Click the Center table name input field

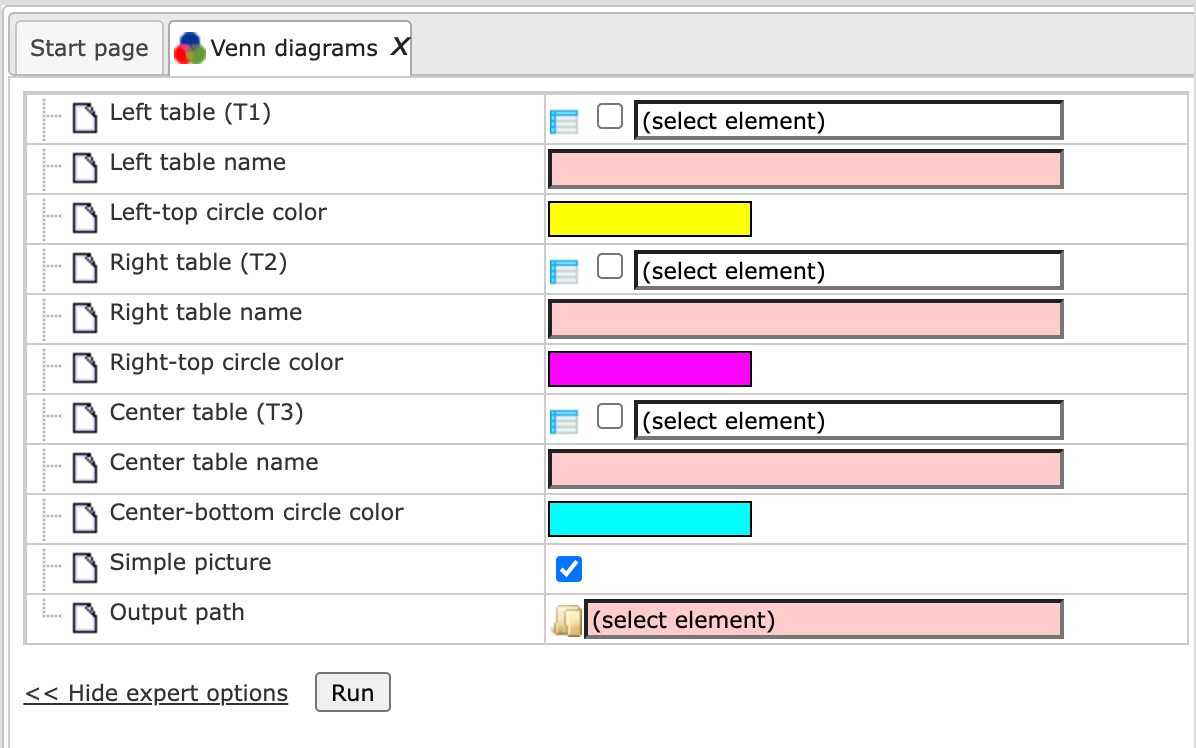pos(805,470)
